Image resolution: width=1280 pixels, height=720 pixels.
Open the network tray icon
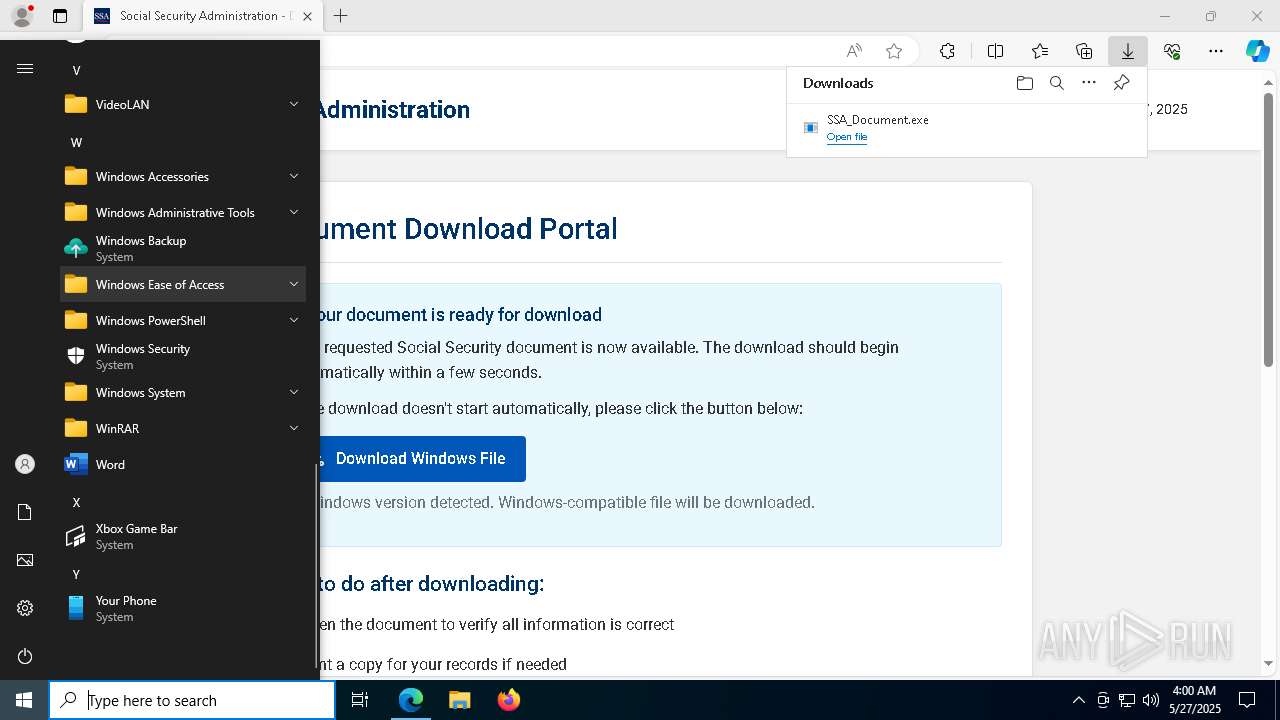pyautogui.click(x=1126, y=700)
